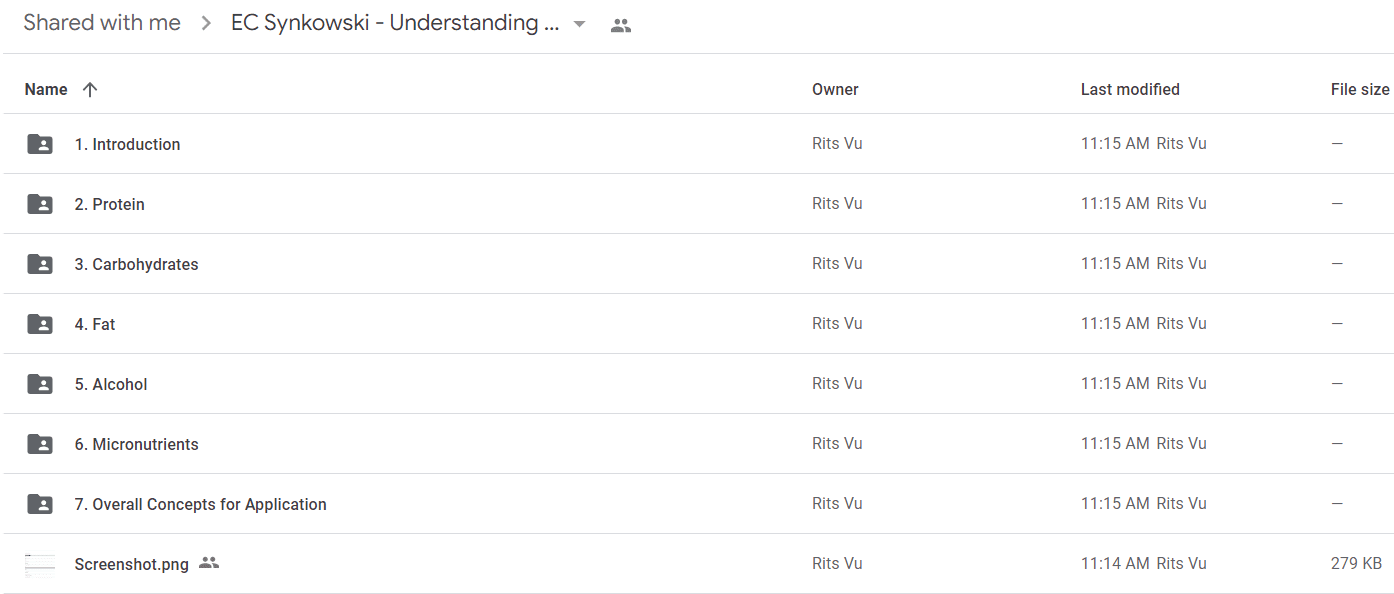Viewport: 1394px width, 594px height.
Task: Click the shared folder icon beside 2. Protein
Action: point(40,204)
